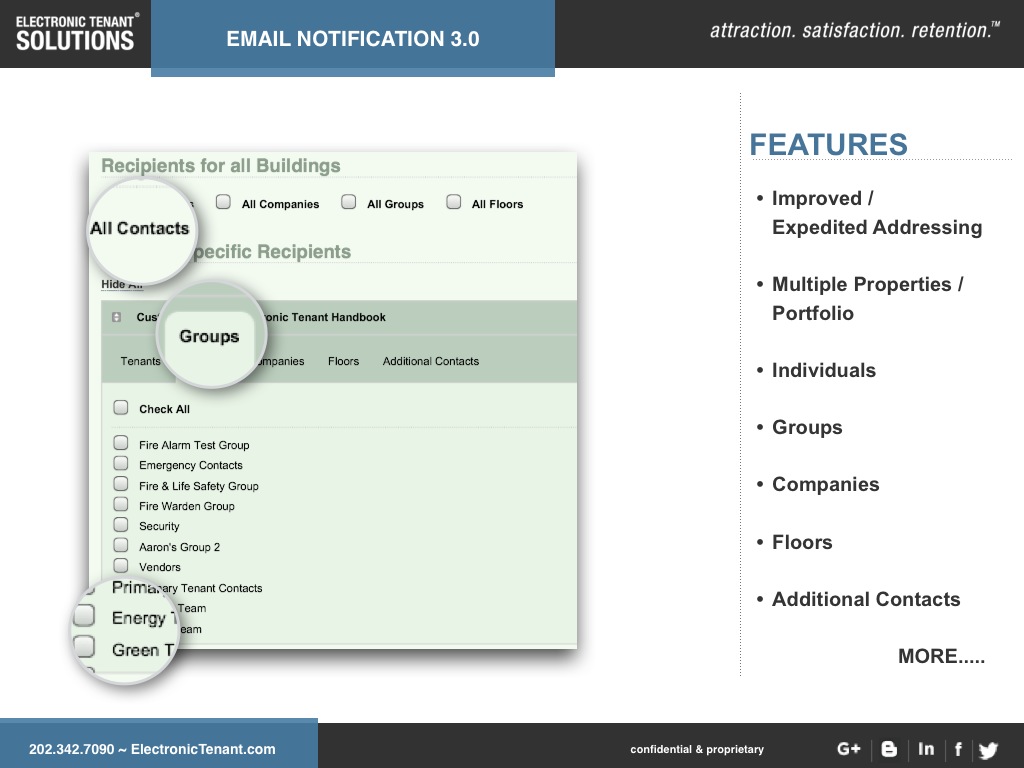Select the Tenants tab
The image size is (1024, 768).
140,361
